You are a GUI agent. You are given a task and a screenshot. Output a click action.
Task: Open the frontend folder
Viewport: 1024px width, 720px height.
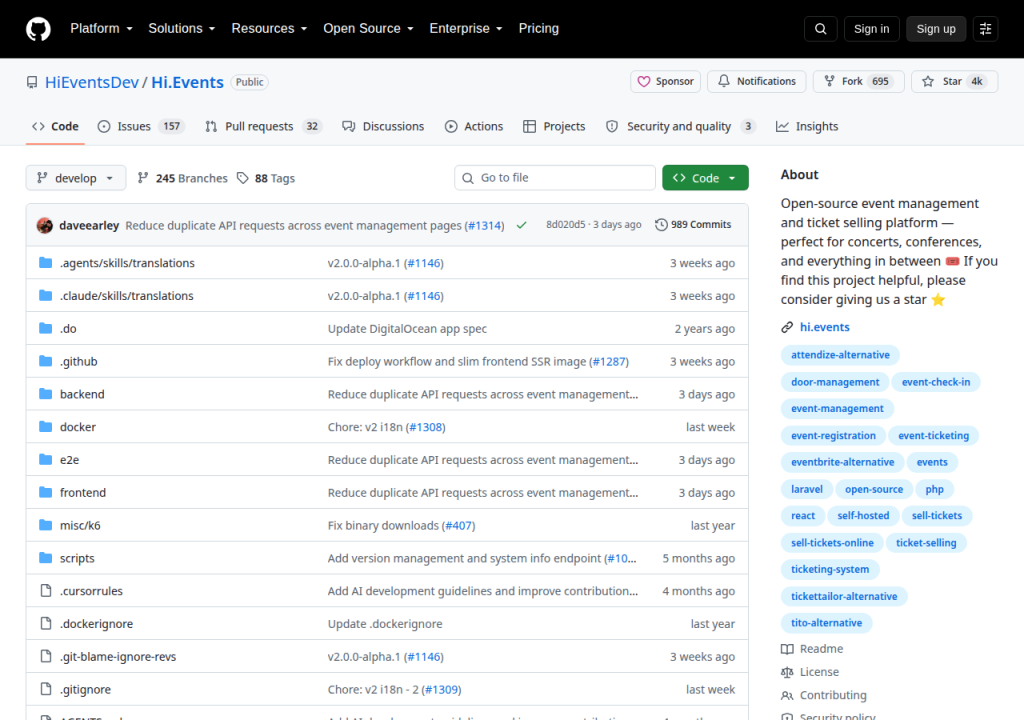coord(83,493)
